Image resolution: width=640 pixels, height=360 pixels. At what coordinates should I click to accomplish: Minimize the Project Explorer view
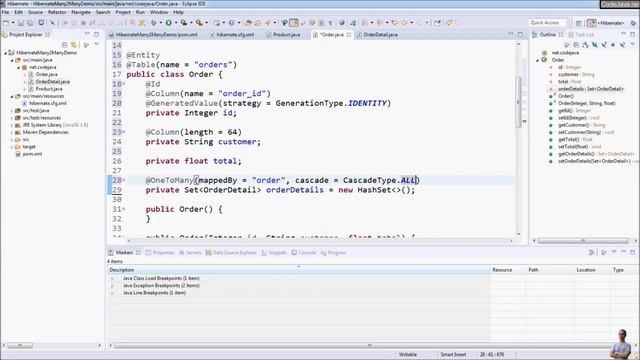tap(87, 34)
